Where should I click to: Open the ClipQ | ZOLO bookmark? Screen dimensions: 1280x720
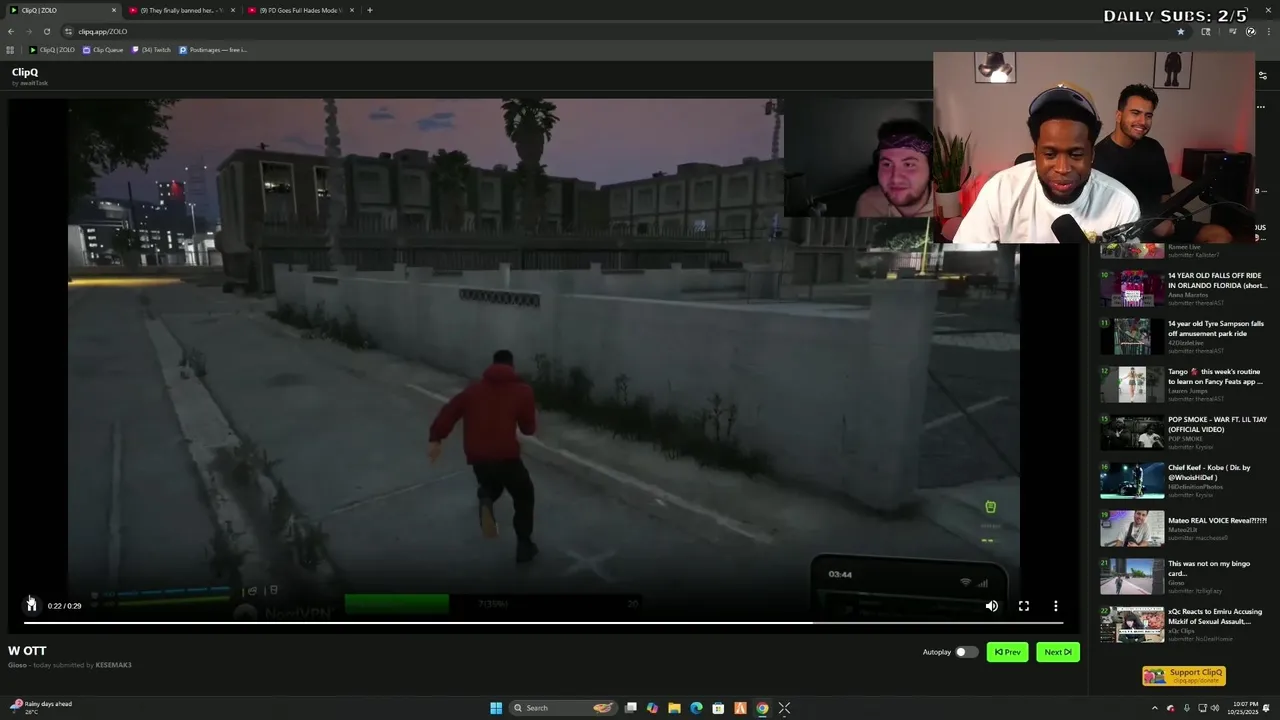pyautogui.click(x=52, y=50)
